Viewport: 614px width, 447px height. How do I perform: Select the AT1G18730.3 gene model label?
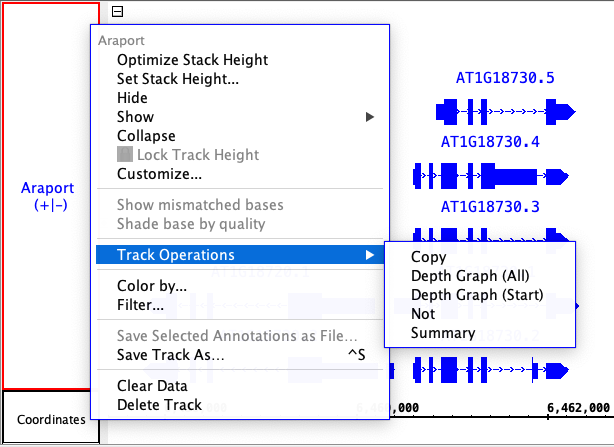[x=490, y=206]
